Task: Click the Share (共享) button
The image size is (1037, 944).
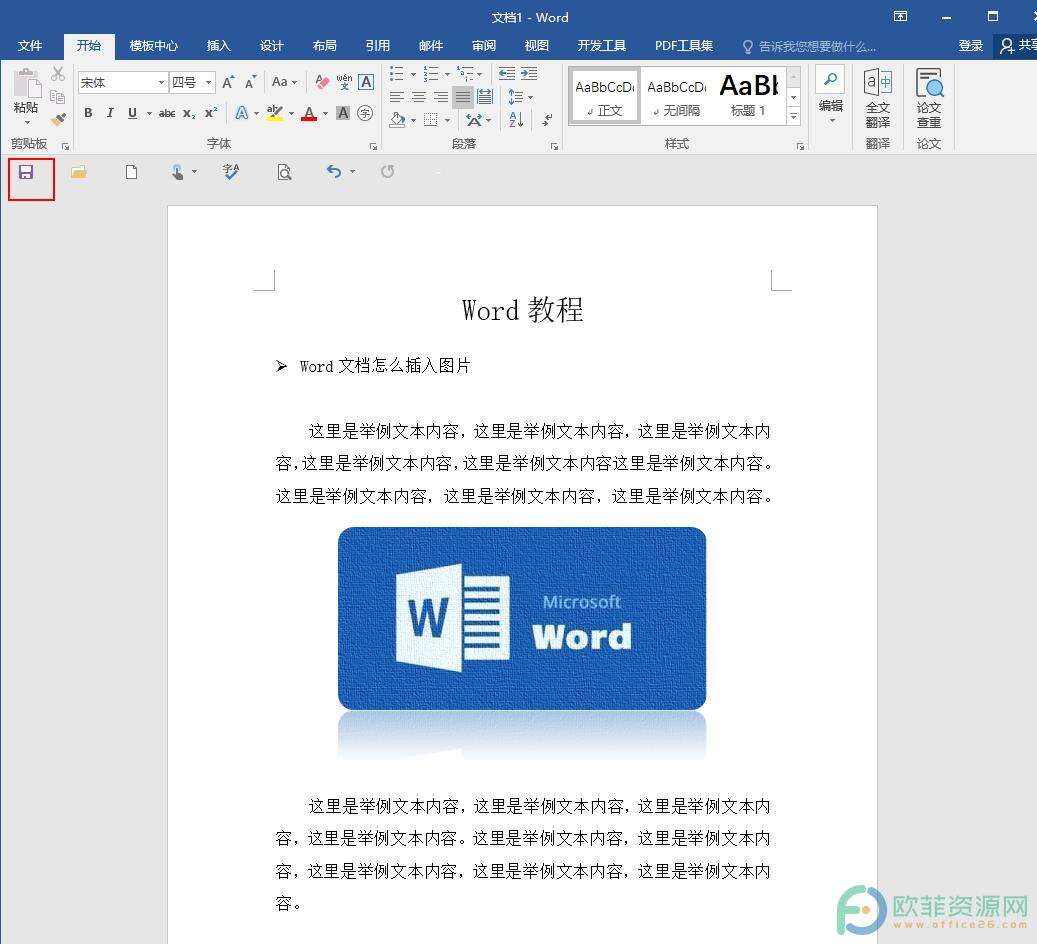Action: click(x=1017, y=46)
